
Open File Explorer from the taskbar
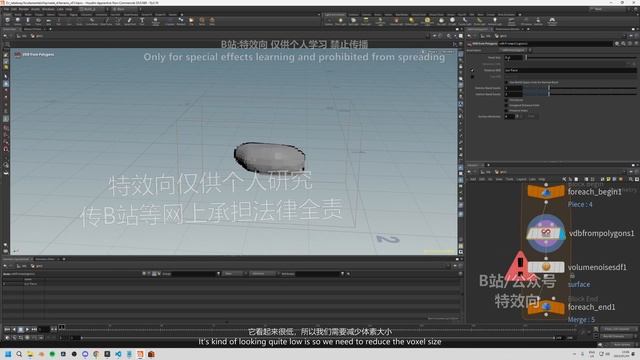[x=30, y=354]
